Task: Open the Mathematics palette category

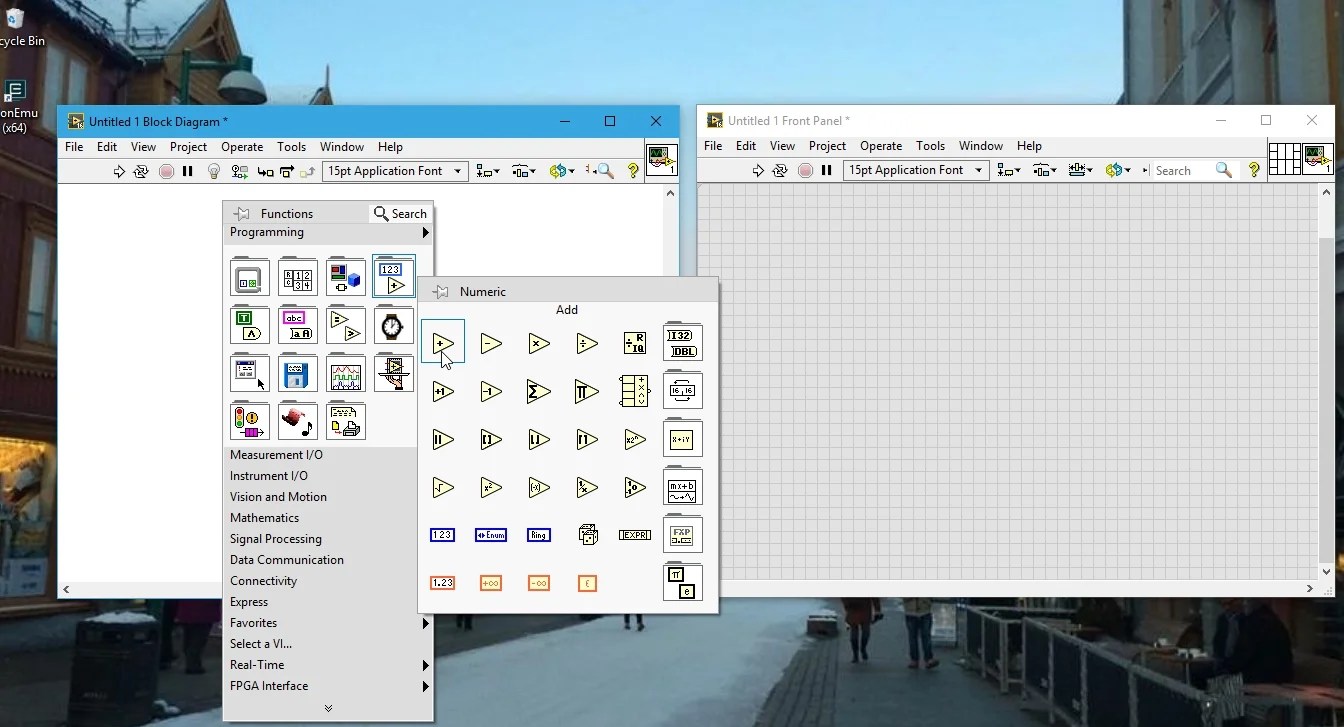Action: pyautogui.click(x=264, y=518)
